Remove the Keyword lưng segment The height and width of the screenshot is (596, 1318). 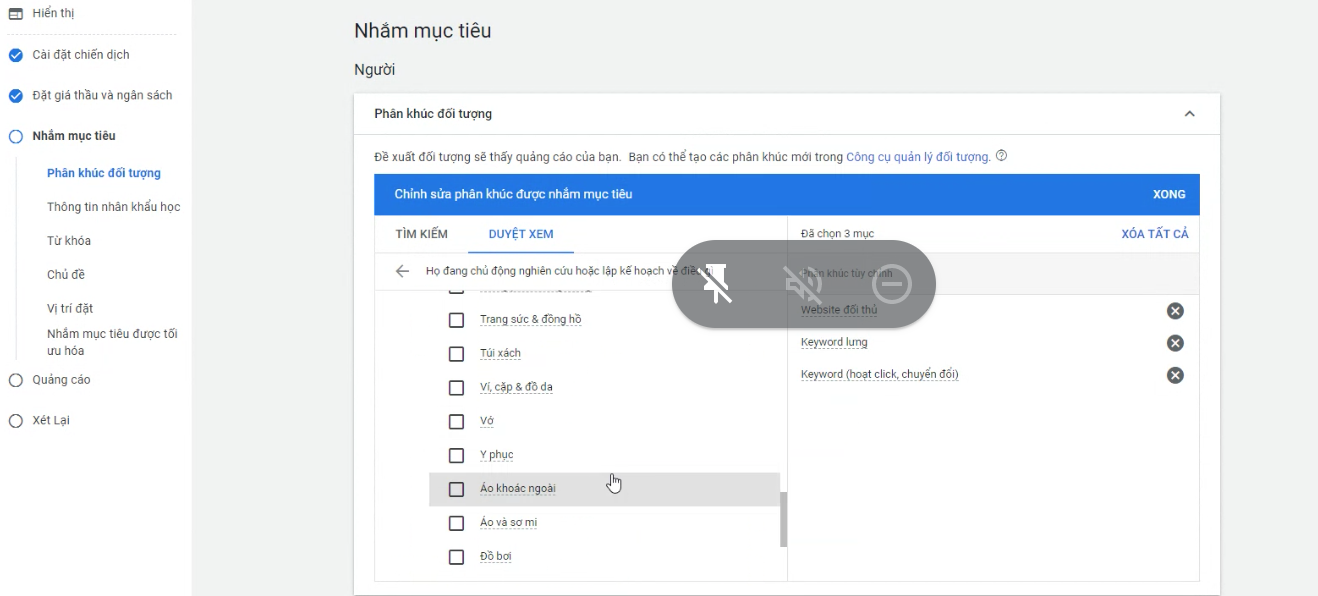(x=1175, y=343)
